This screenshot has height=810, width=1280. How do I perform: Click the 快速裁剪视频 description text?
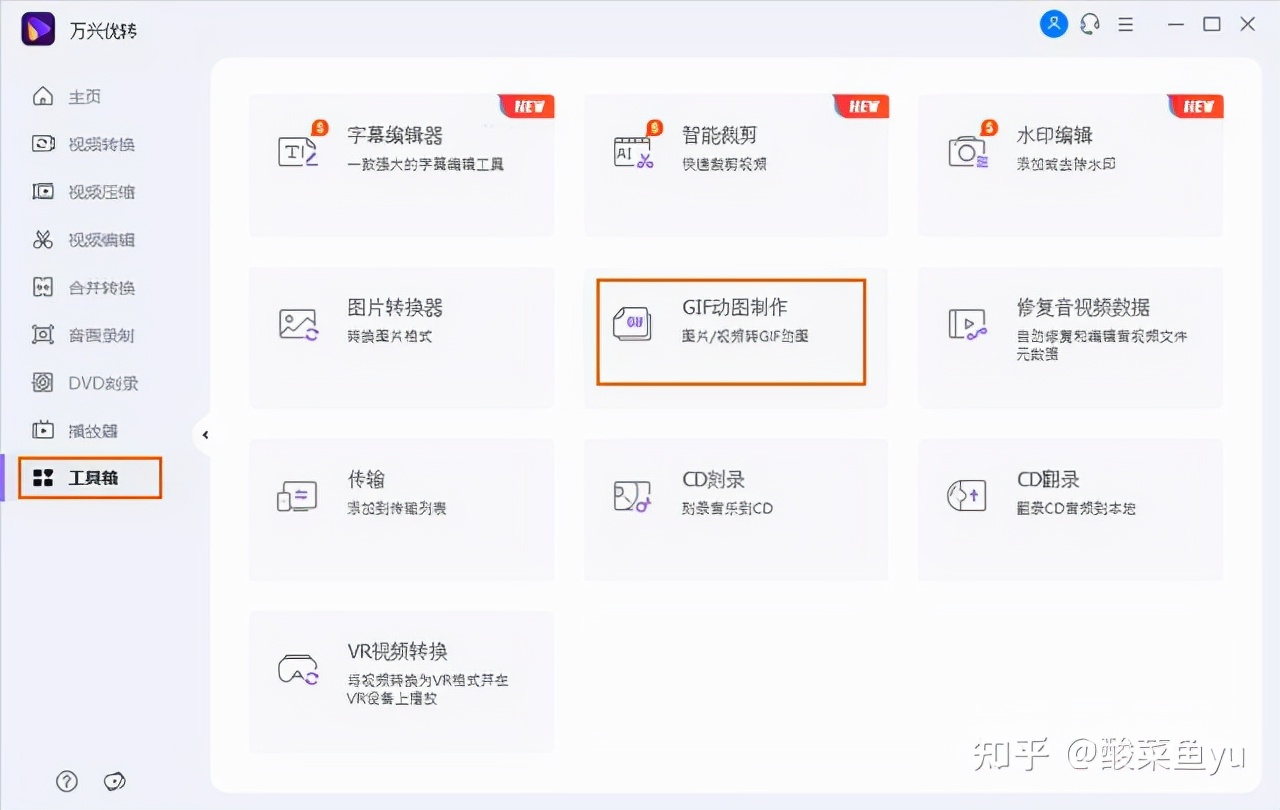click(x=725, y=164)
